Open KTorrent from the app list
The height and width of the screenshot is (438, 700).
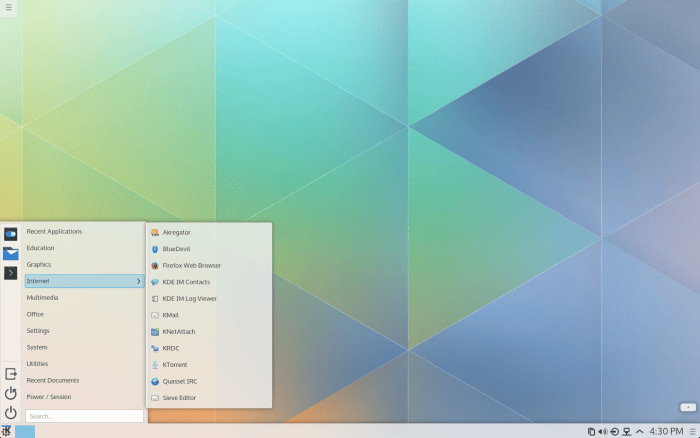(174, 365)
